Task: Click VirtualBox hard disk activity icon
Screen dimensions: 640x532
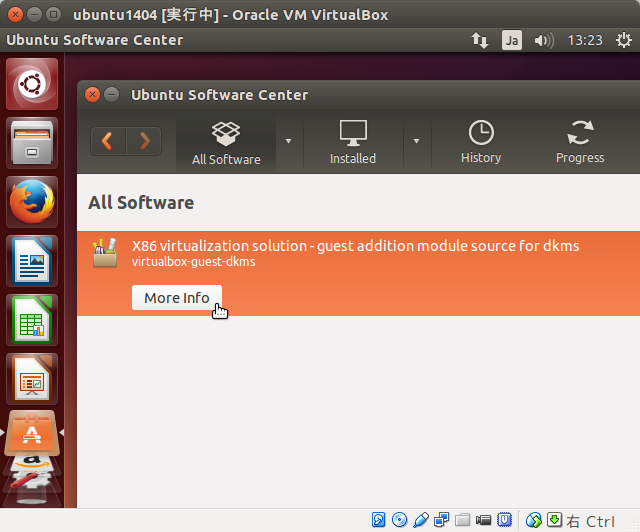Action: (x=378, y=520)
